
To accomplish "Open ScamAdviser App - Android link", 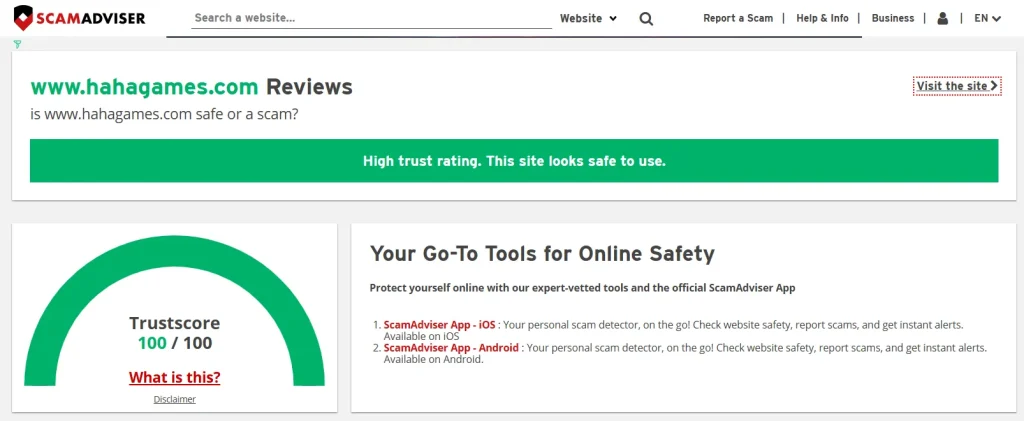I will click(451, 348).
